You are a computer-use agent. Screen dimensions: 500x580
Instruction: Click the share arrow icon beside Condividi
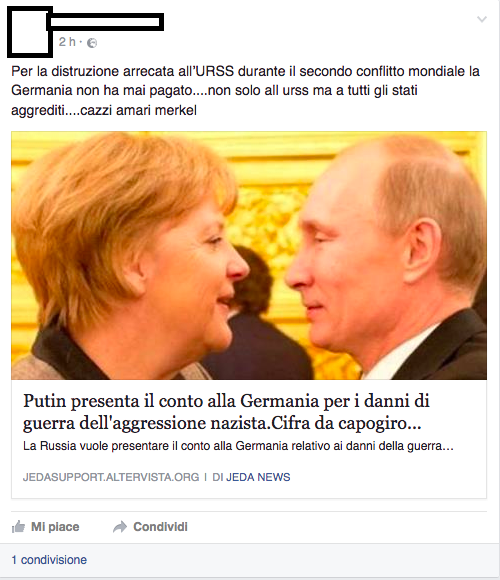point(120,526)
